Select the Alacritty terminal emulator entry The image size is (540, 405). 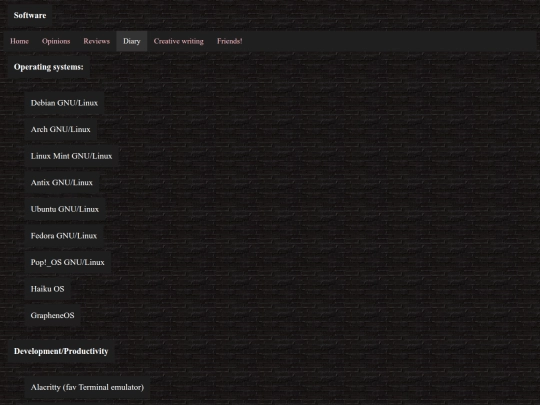pos(87,387)
